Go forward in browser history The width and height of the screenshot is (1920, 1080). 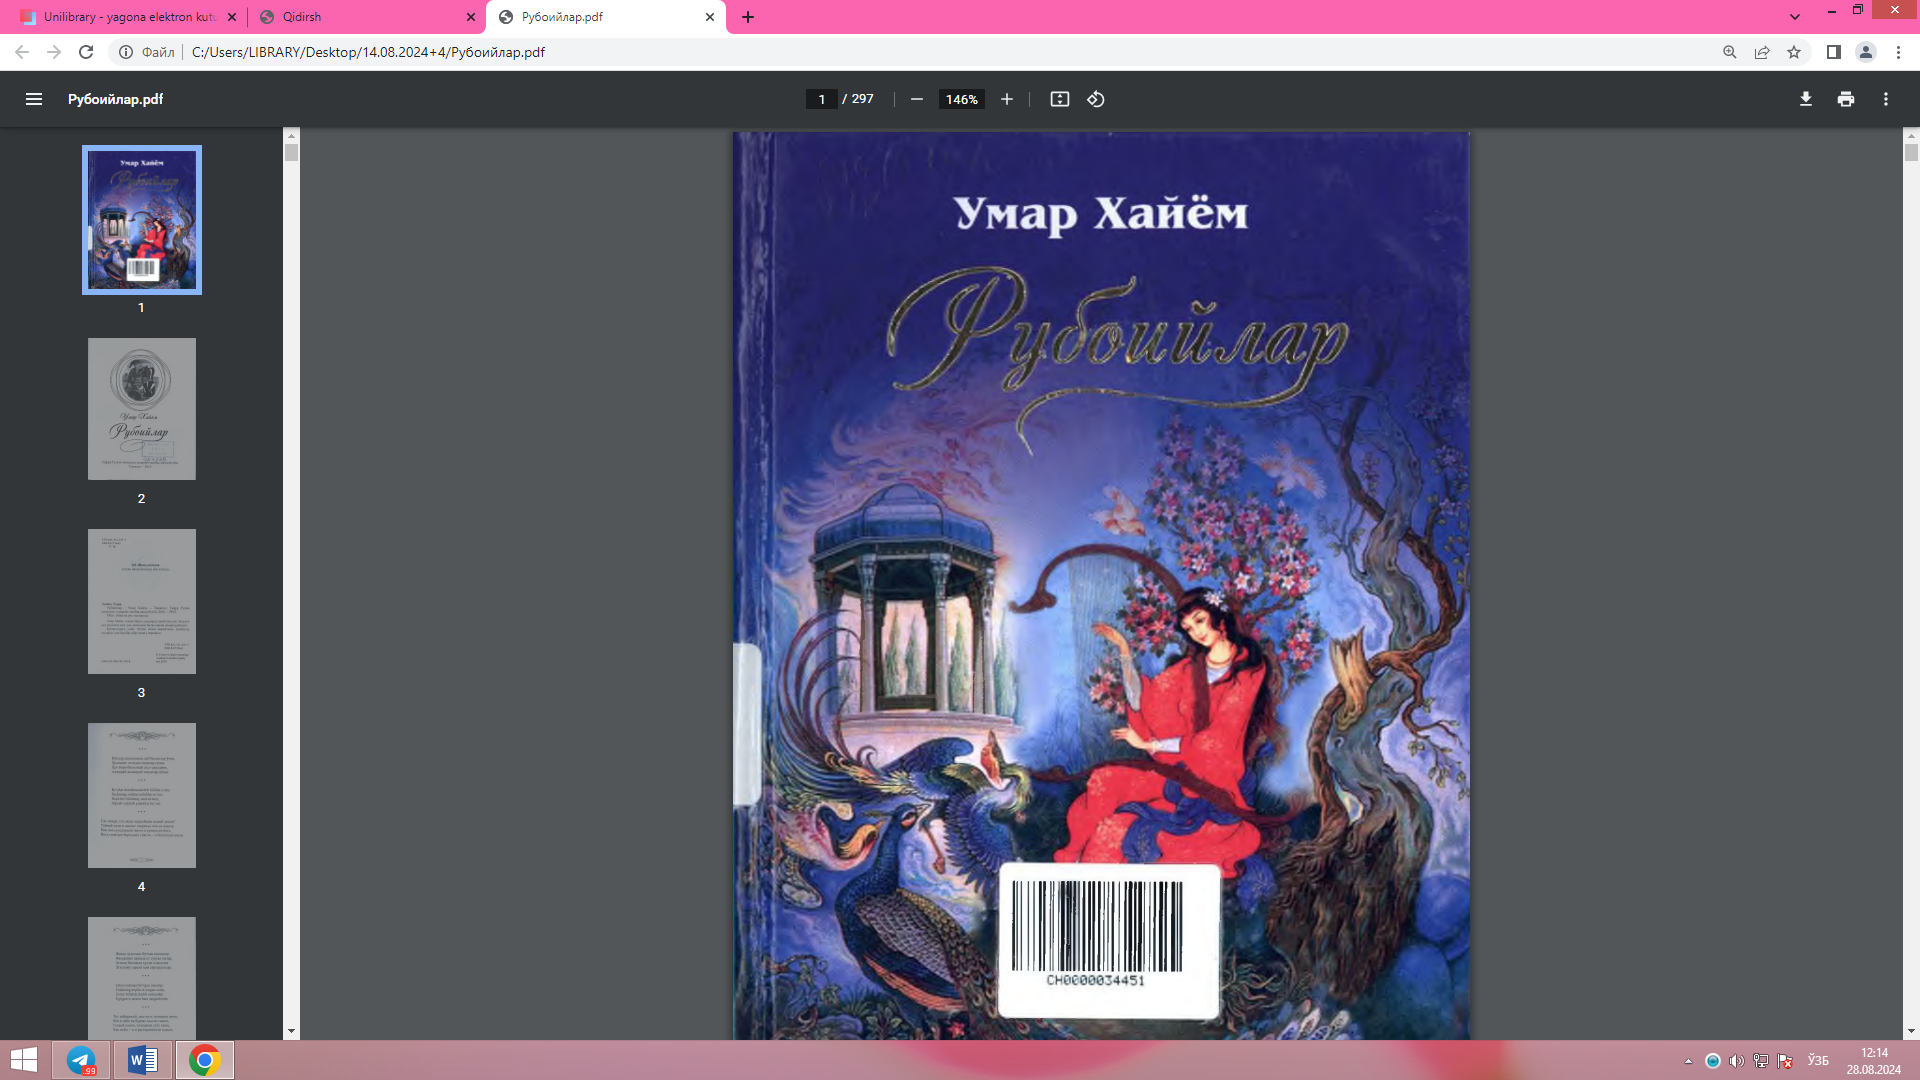pyautogui.click(x=54, y=52)
